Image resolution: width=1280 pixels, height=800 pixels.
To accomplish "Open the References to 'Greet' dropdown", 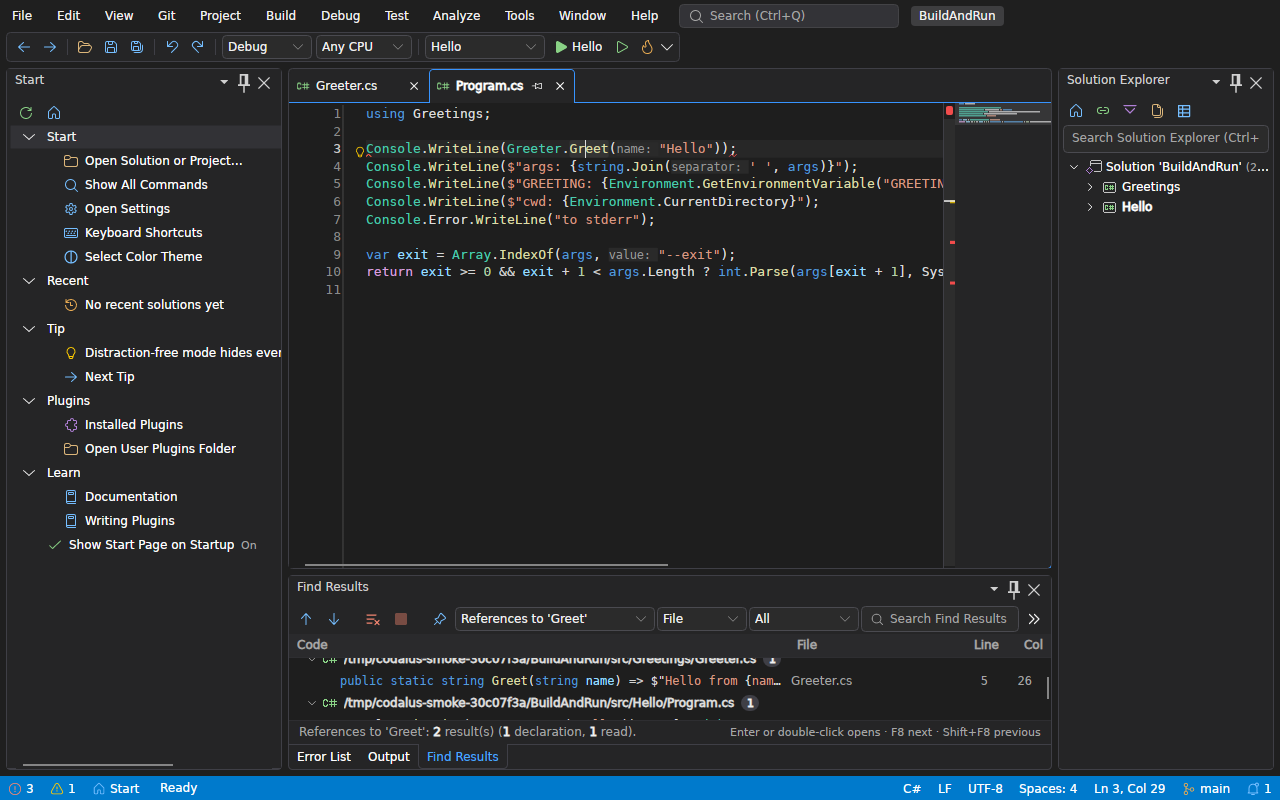I will tap(555, 619).
